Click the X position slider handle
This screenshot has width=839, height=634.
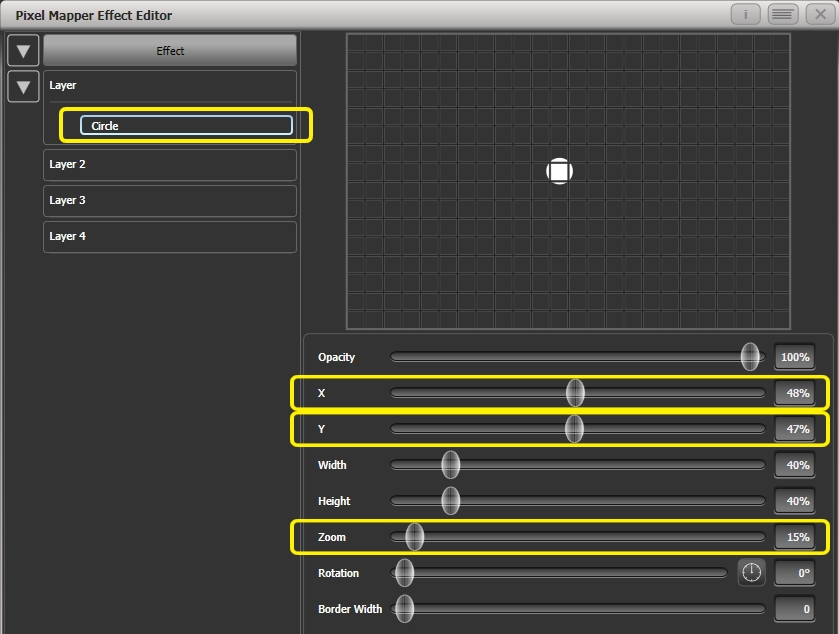(575, 393)
